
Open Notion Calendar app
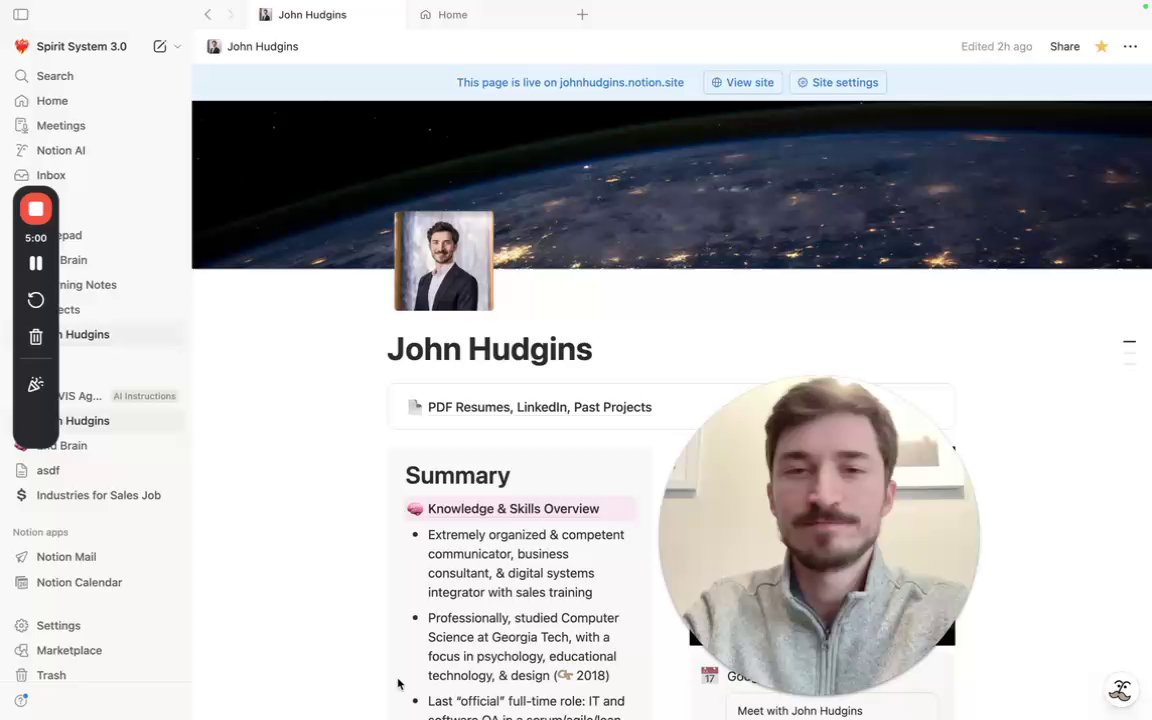[96, 582]
